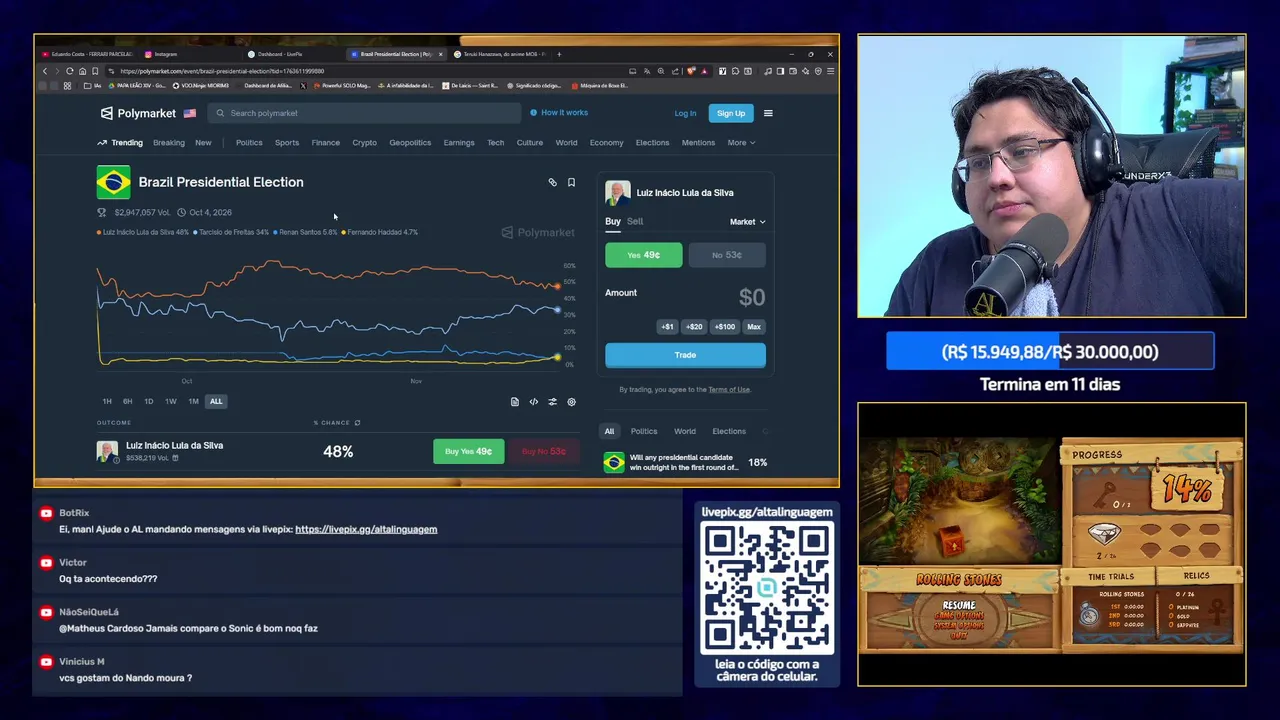Open the Geopolitics category
The image size is (1280, 720).
410,143
